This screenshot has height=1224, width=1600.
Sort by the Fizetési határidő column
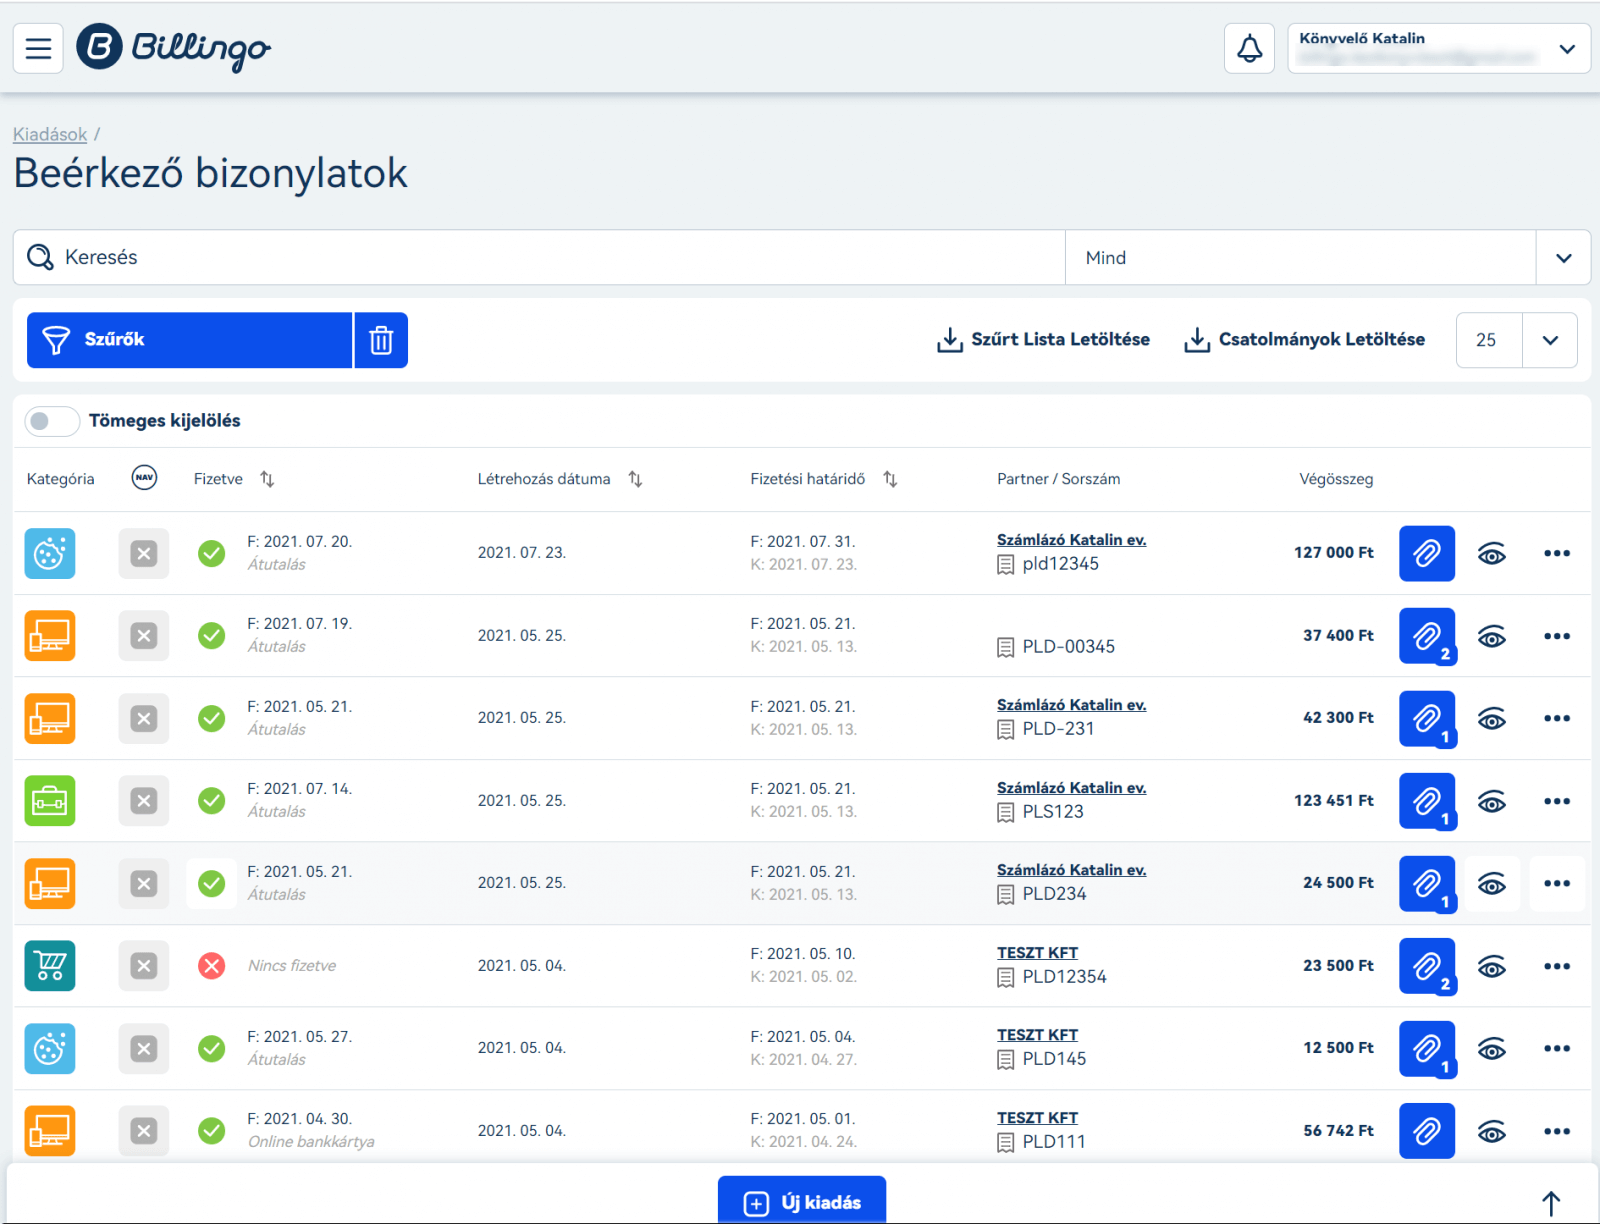890,479
